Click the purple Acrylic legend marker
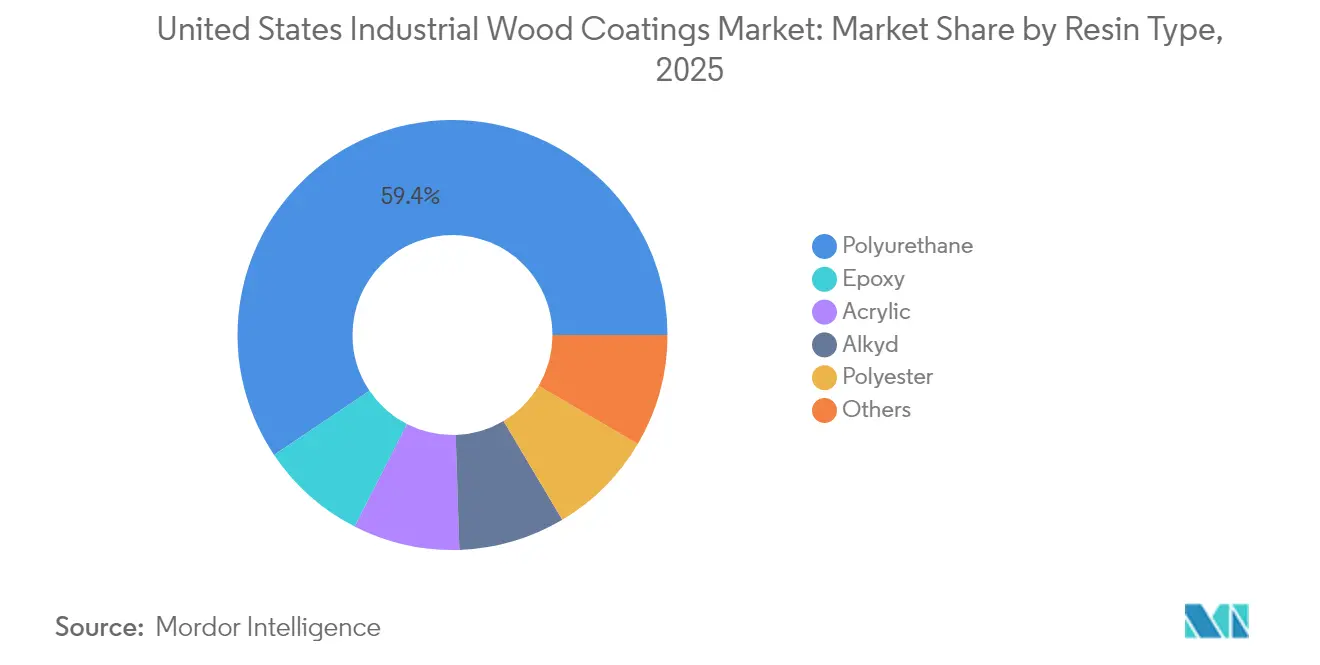This screenshot has width=1320, height=665. 823,311
